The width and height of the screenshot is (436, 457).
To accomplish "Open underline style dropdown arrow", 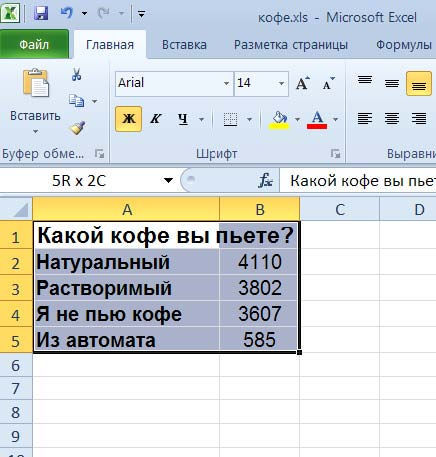I will [201, 119].
